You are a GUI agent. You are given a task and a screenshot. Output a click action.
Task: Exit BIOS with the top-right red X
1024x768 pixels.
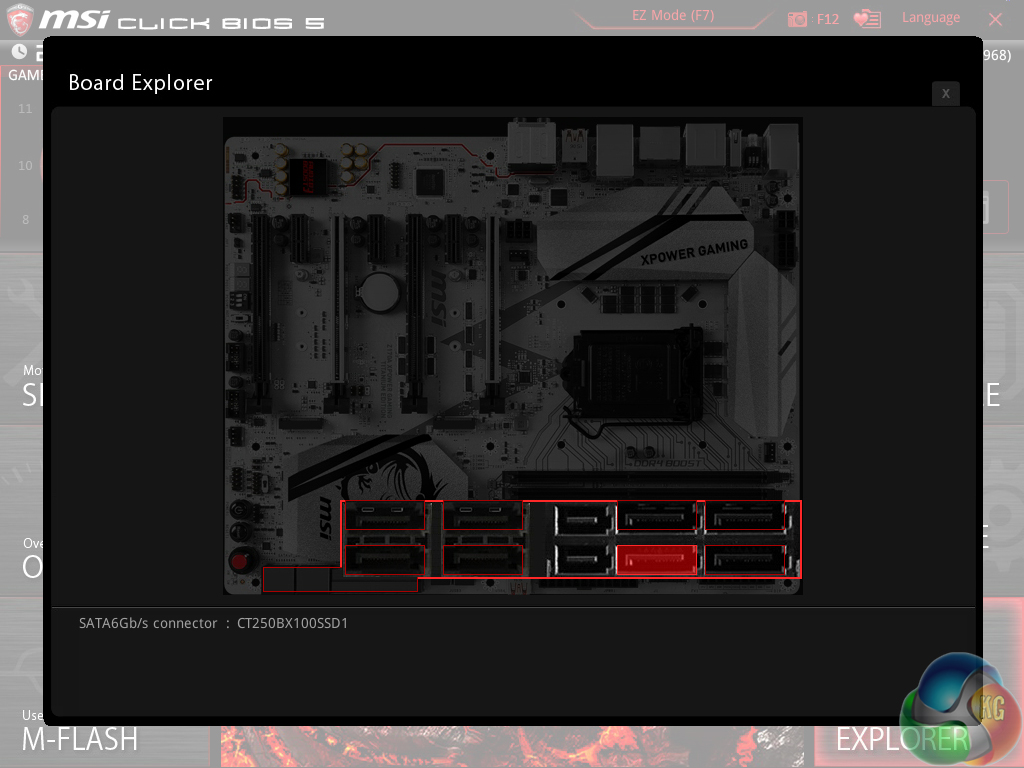995,20
